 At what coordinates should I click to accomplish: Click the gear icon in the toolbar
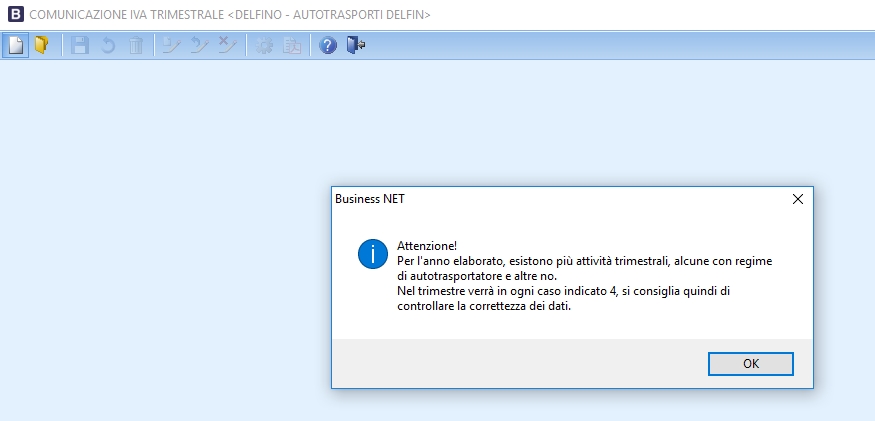(264, 46)
